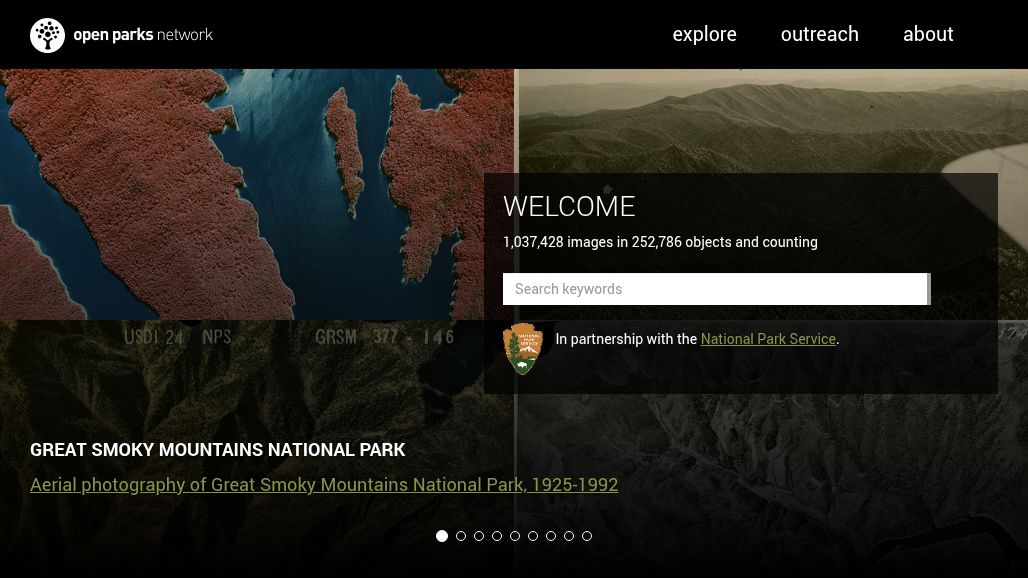This screenshot has width=1028, height=578.
Task: Select the seventh carousel indicator dot
Action: (x=551, y=536)
